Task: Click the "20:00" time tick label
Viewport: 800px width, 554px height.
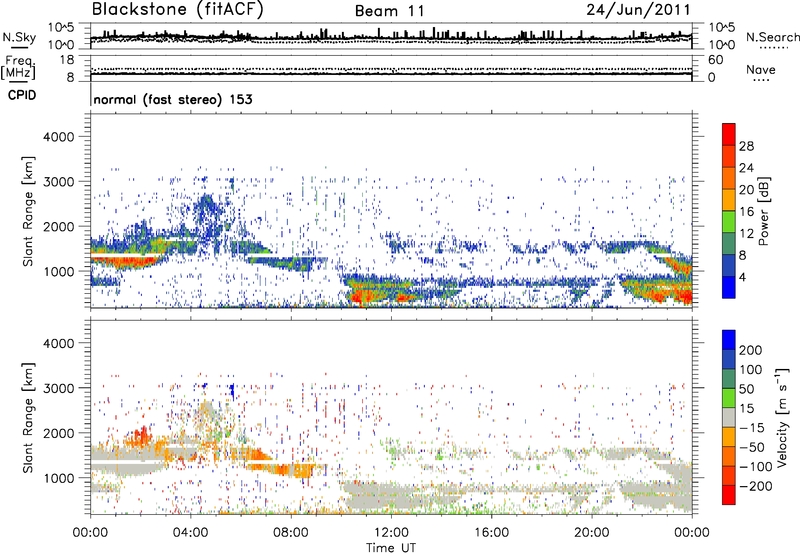Action: coord(591,533)
